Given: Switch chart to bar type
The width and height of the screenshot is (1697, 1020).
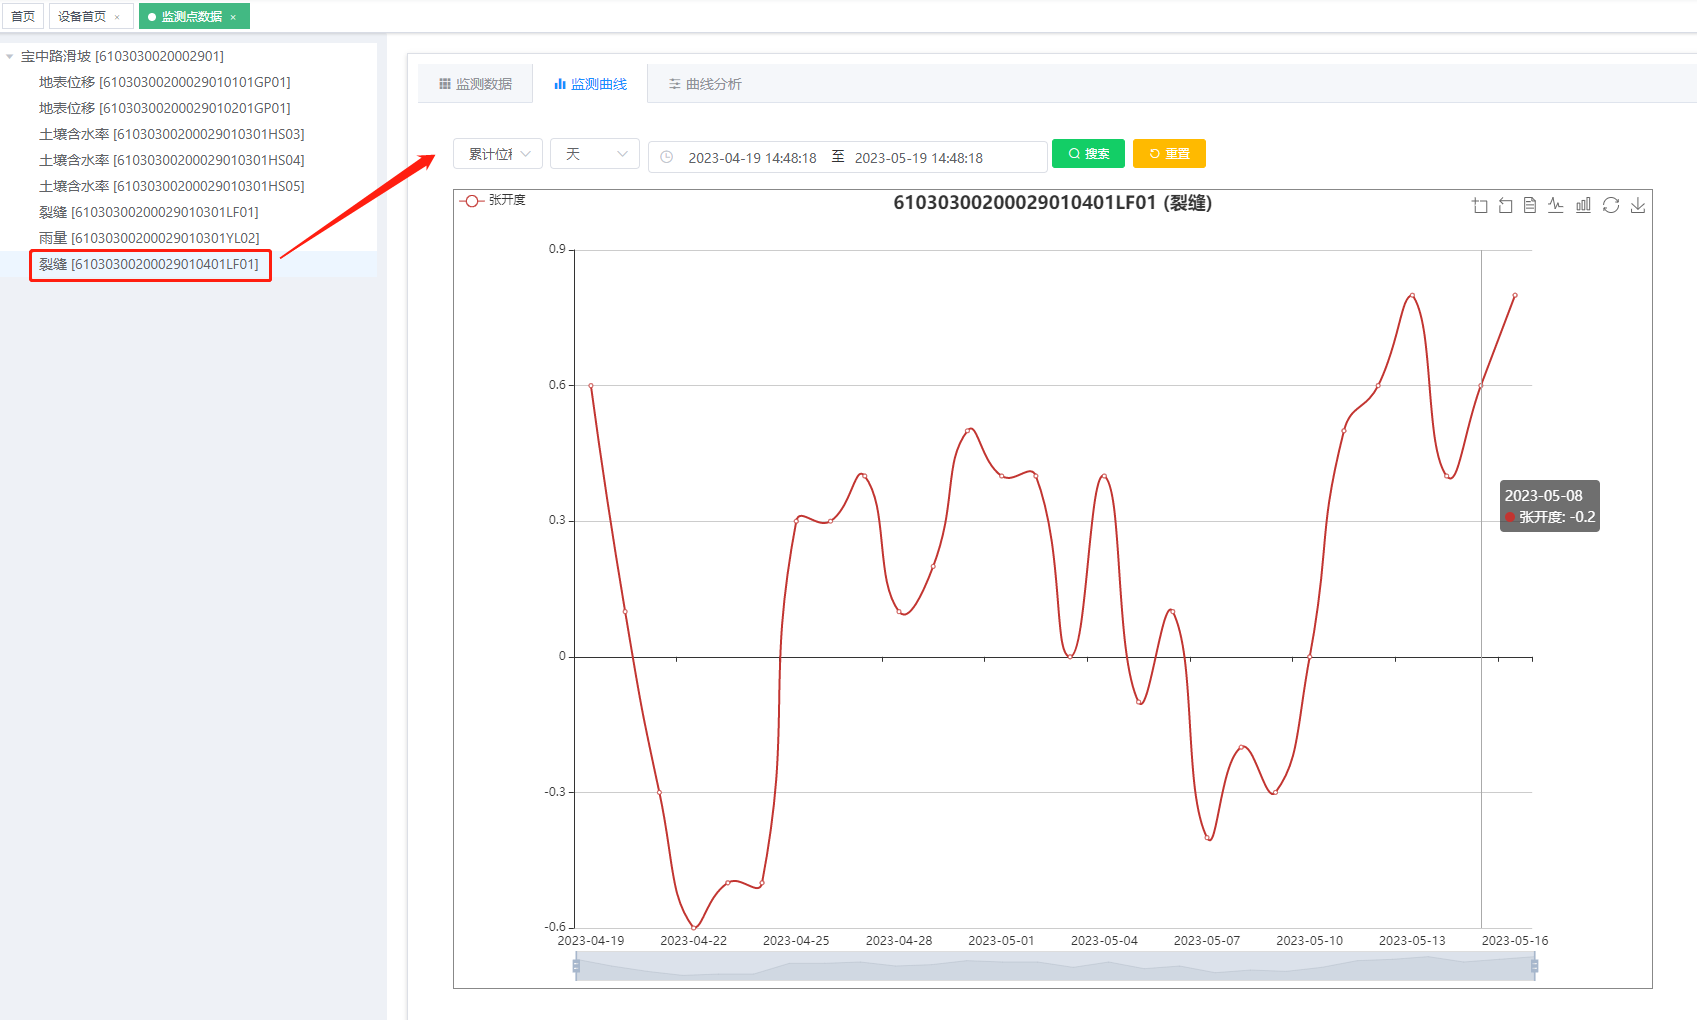Looking at the screenshot, I should tap(1583, 205).
